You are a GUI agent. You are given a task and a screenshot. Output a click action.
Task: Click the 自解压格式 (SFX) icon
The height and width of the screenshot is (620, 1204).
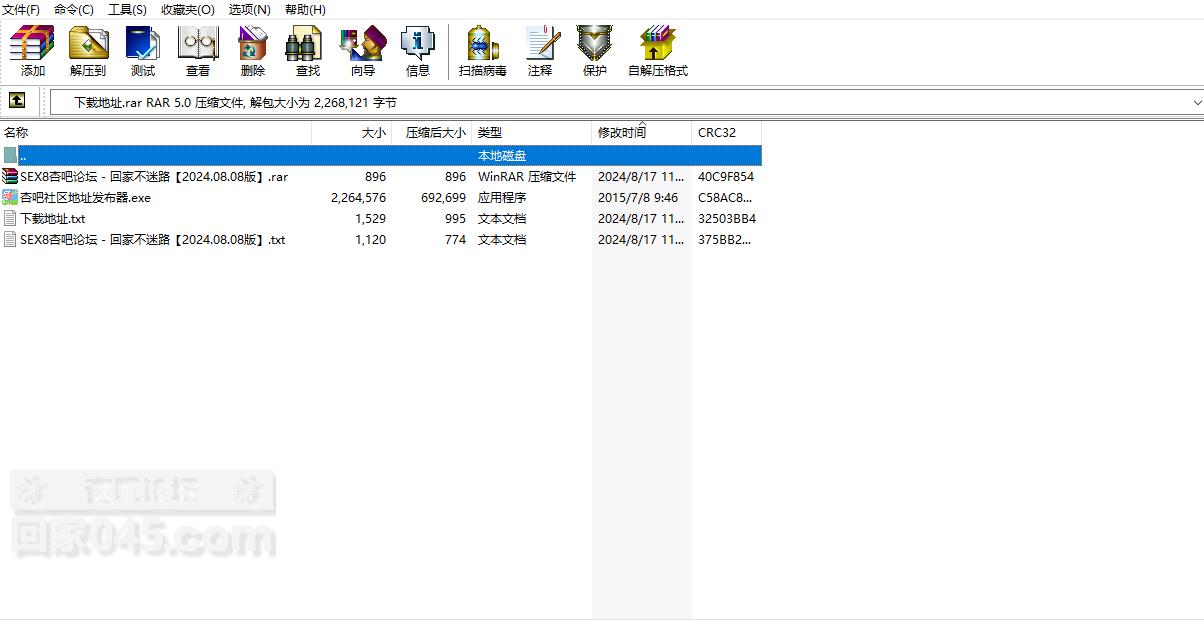tap(657, 46)
